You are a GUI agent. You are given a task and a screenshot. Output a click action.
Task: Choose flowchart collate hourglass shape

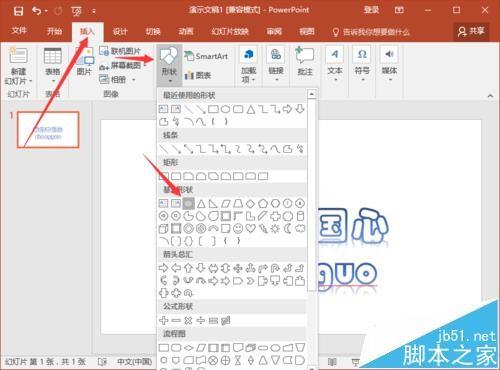click(238, 360)
